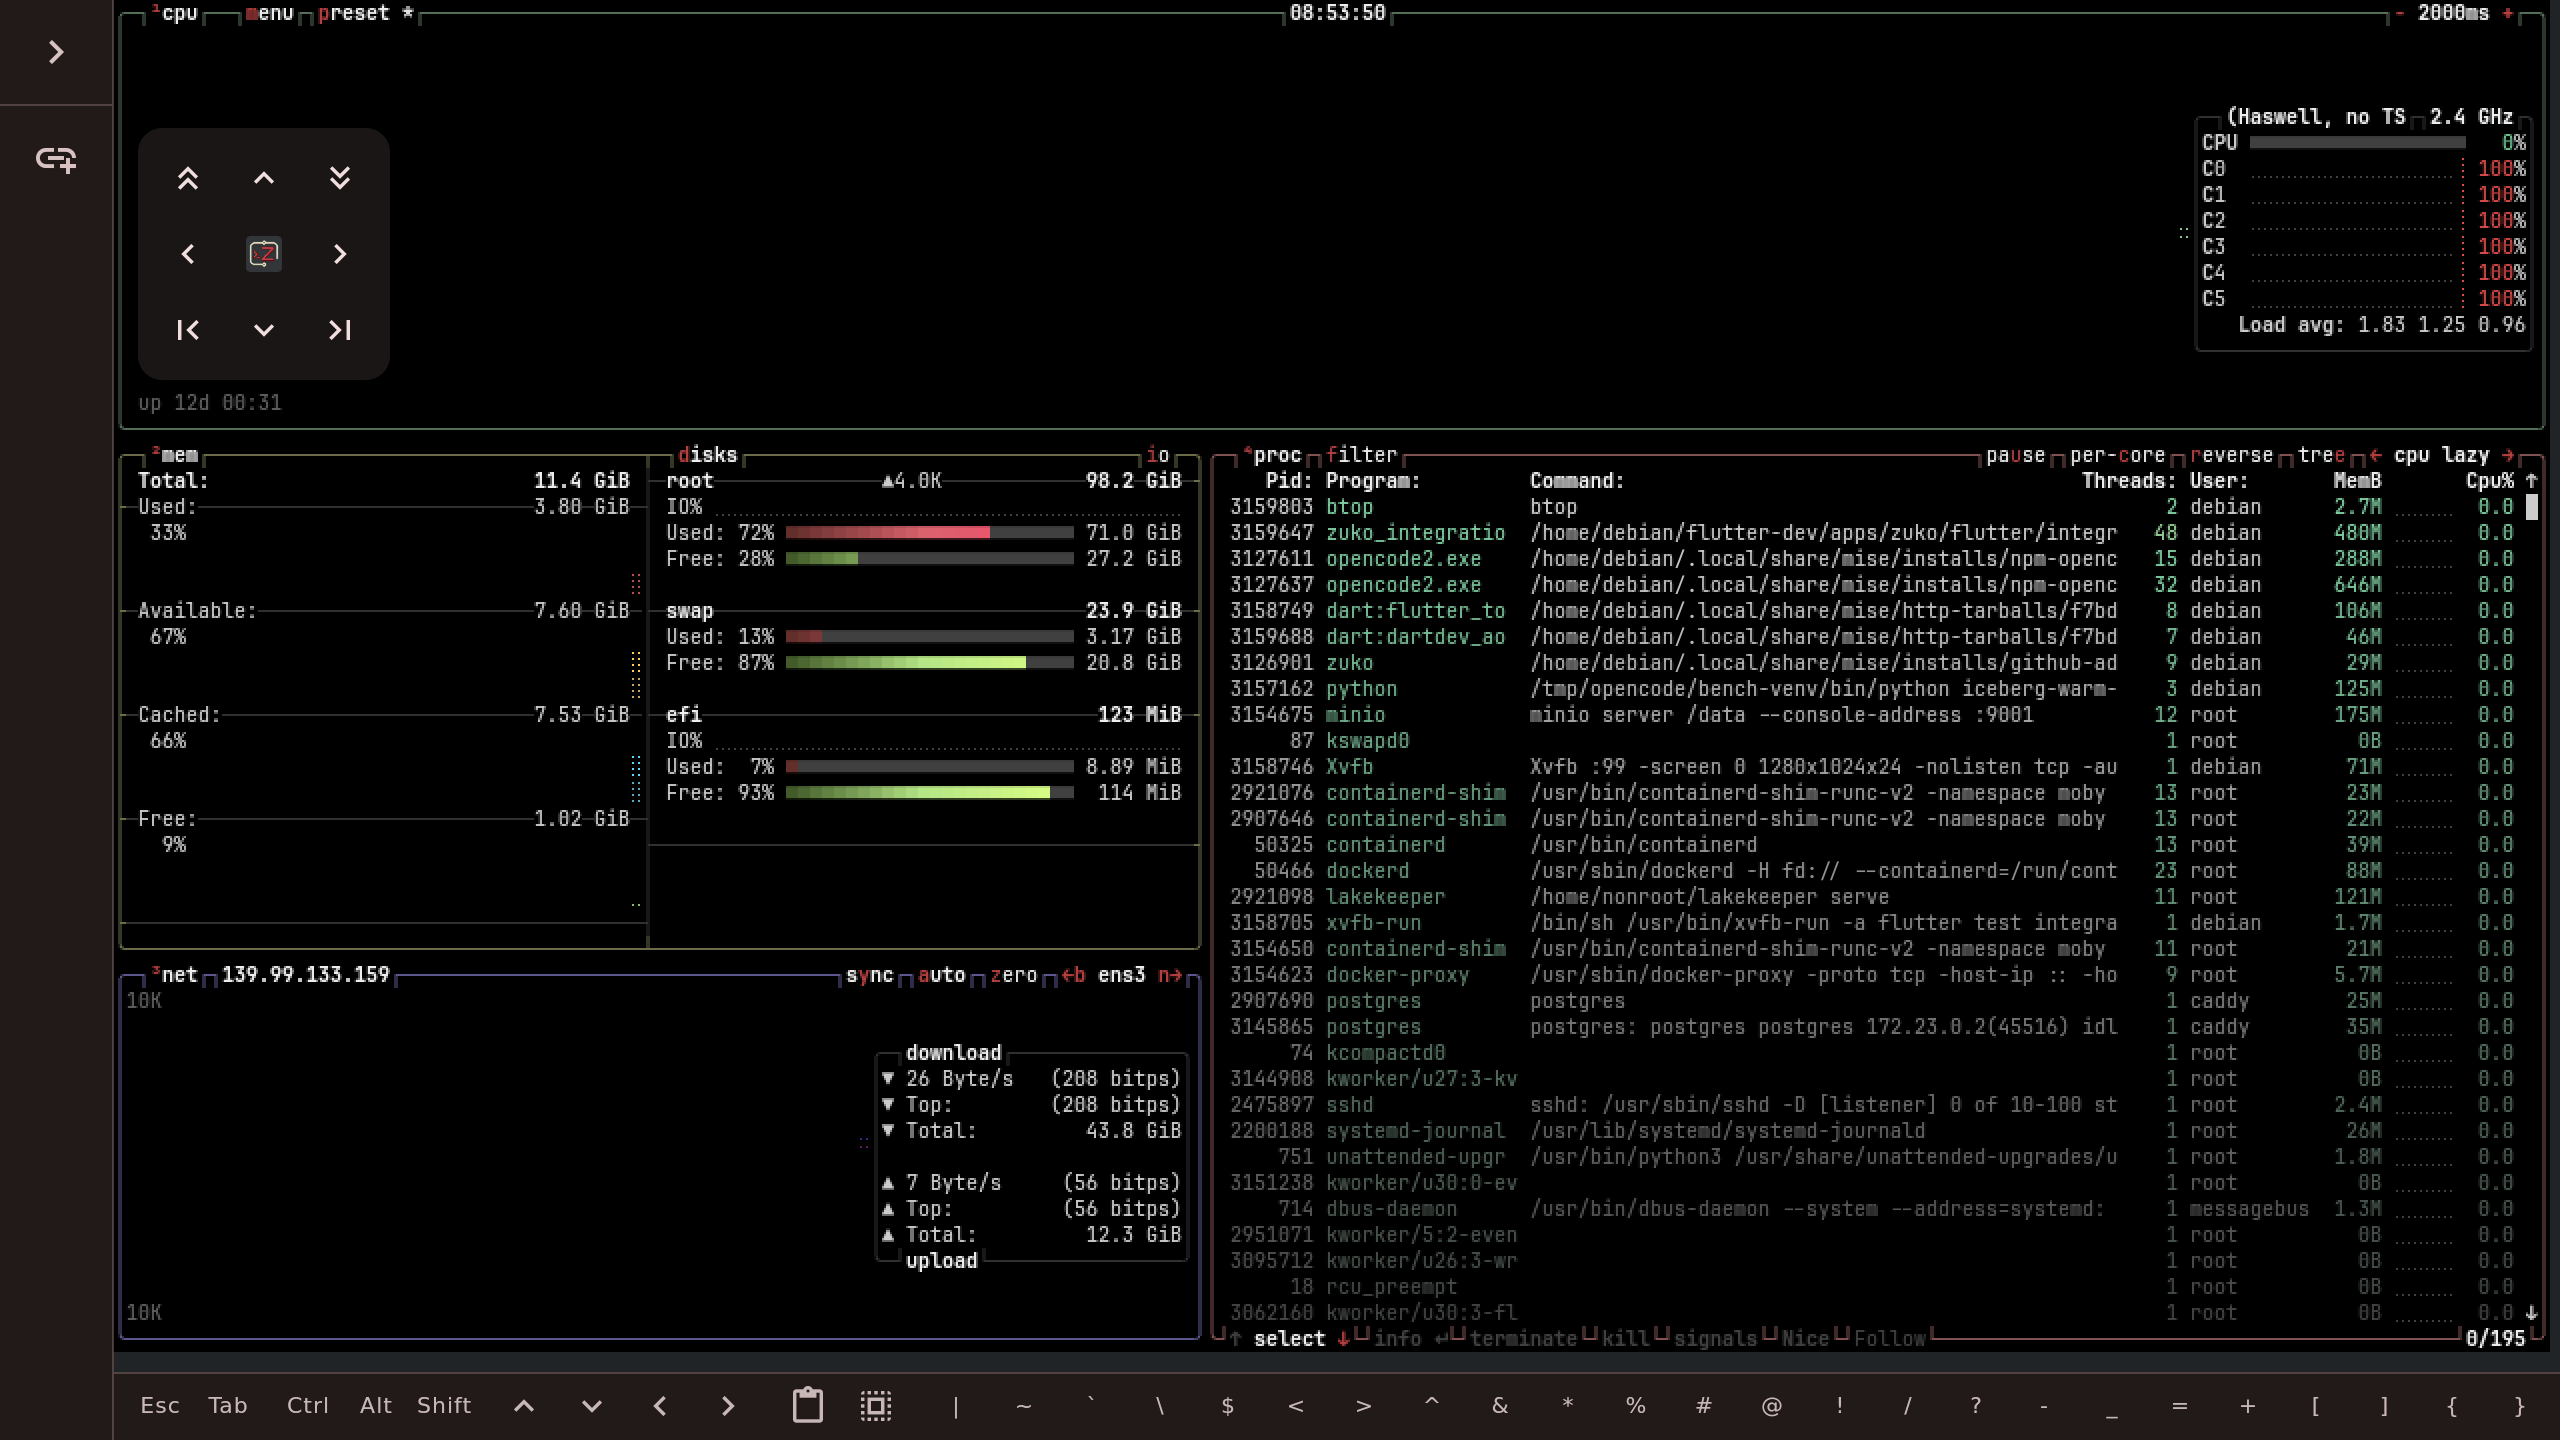Click the select-area icon in key bar
This screenshot has height=1440, width=2560.
pos(876,1405)
